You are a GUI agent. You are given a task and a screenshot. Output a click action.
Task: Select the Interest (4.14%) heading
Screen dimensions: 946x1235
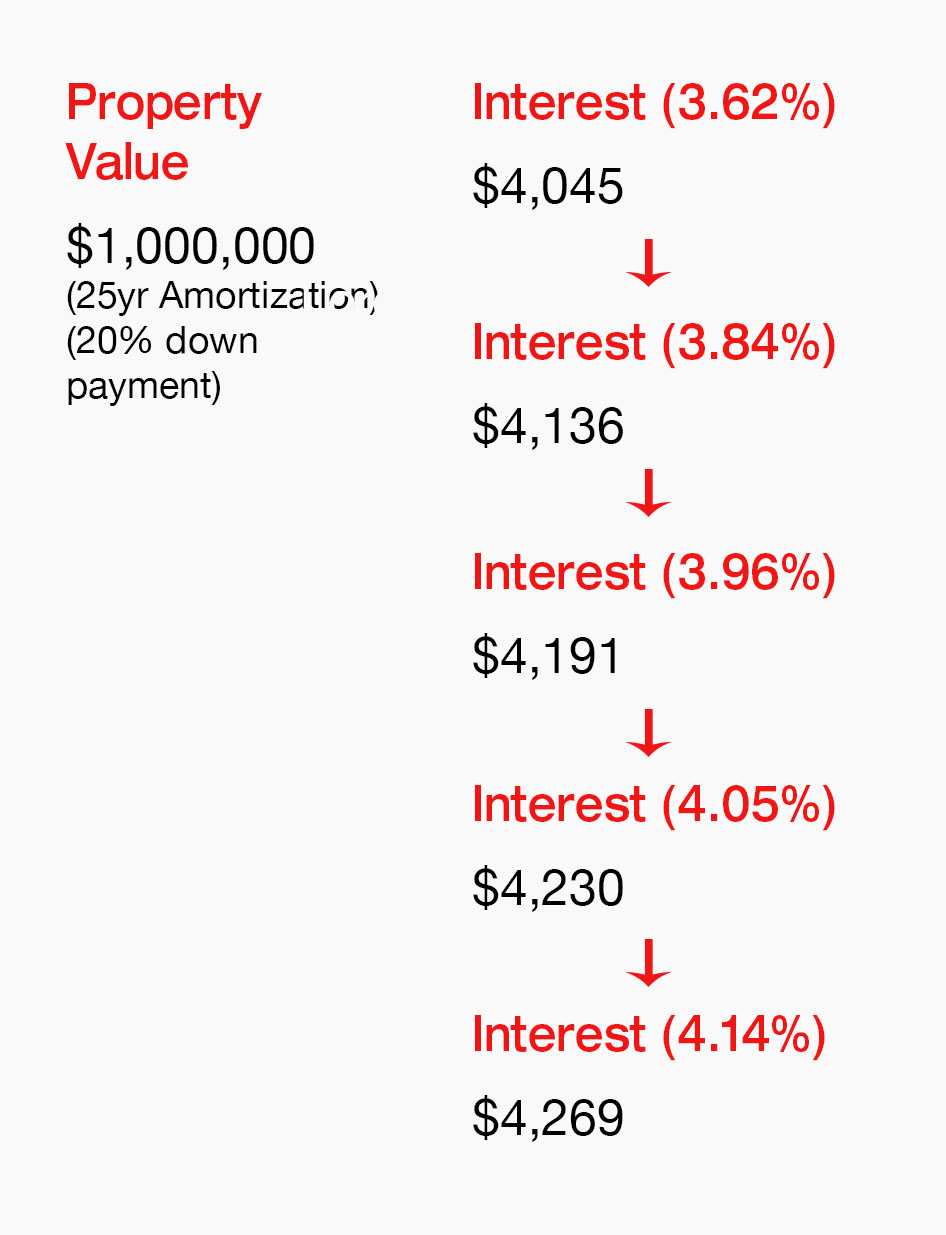coord(649,1035)
